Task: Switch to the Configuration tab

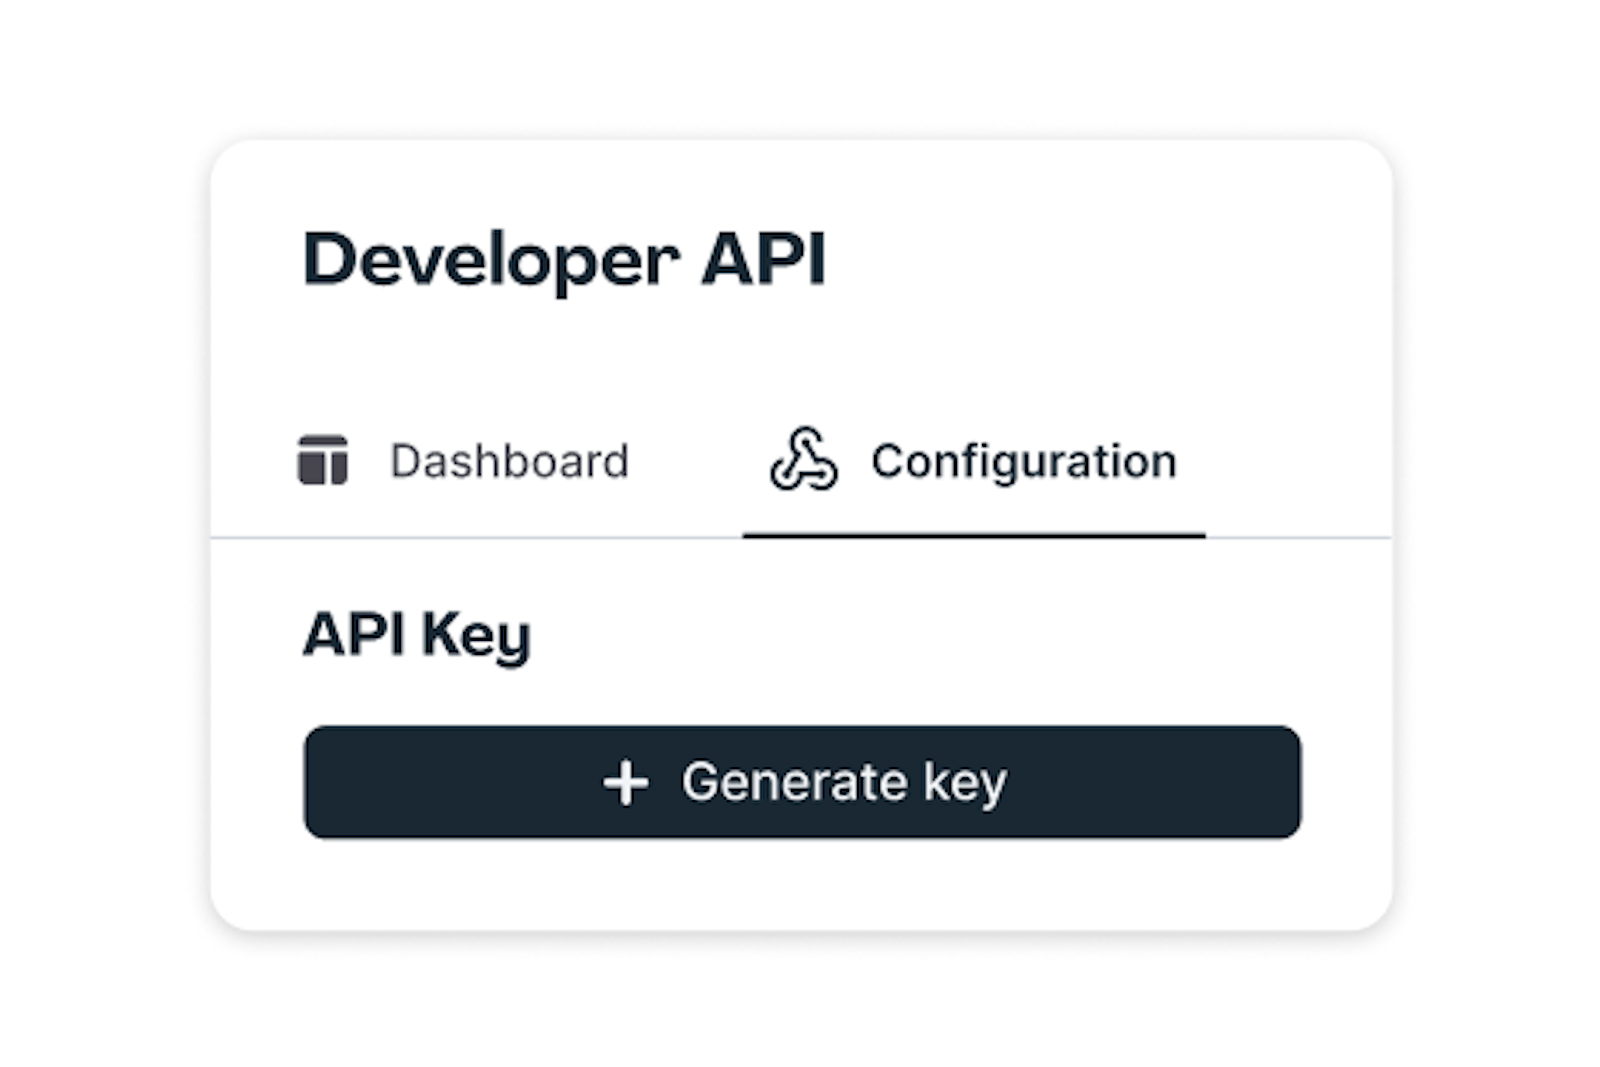Action: click(973, 461)
